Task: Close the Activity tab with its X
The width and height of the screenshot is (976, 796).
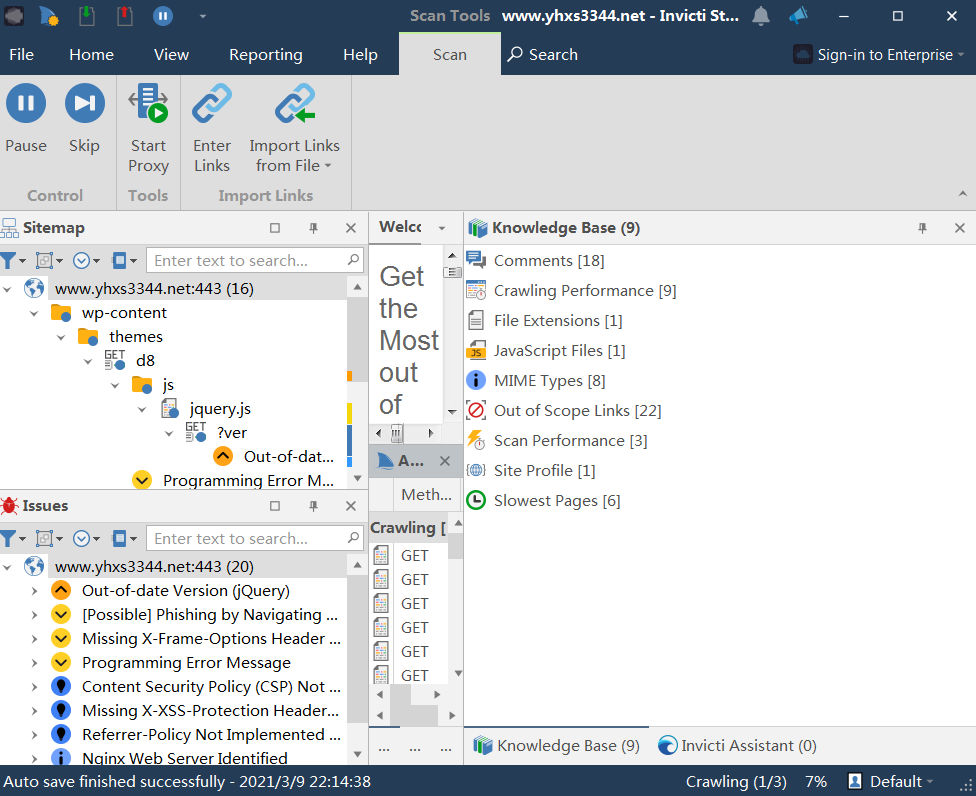Action: [x=444, y=461]
